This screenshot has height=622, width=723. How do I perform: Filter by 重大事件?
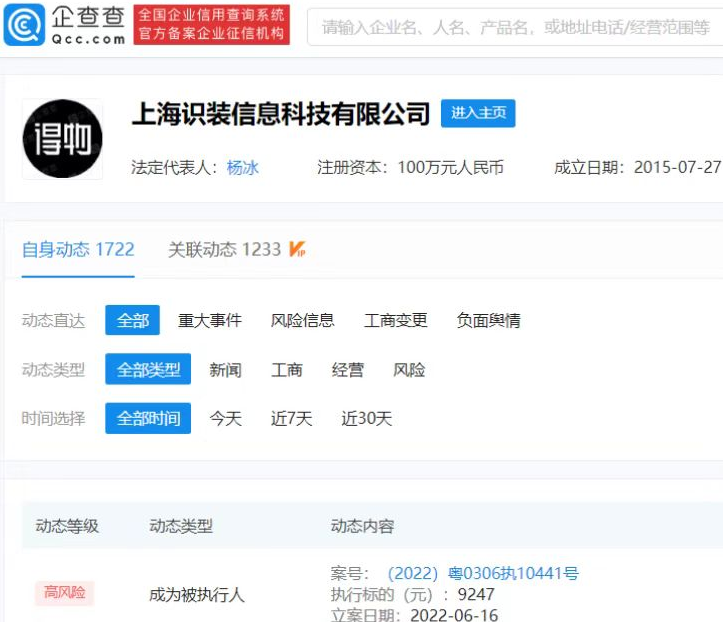[x=210, y=320]
